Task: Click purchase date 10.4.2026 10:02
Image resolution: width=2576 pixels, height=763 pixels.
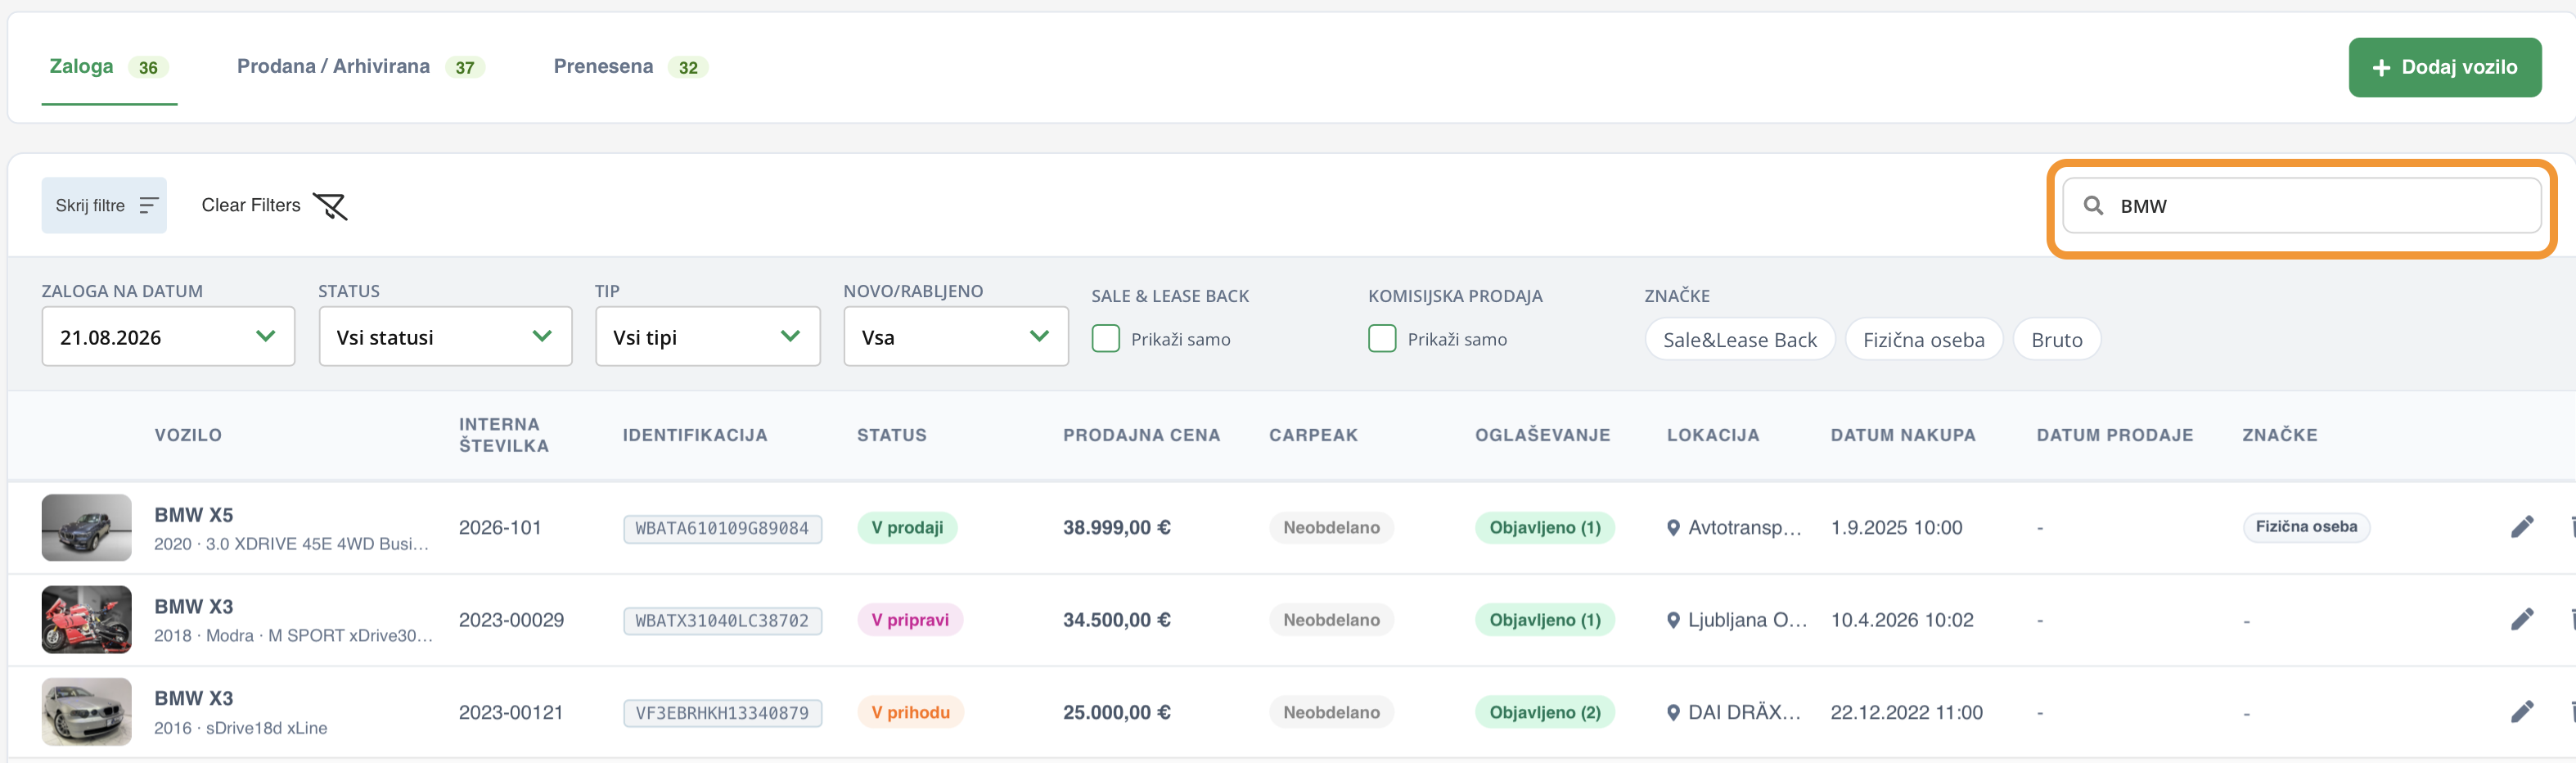Action: [x=1902, y=620]
